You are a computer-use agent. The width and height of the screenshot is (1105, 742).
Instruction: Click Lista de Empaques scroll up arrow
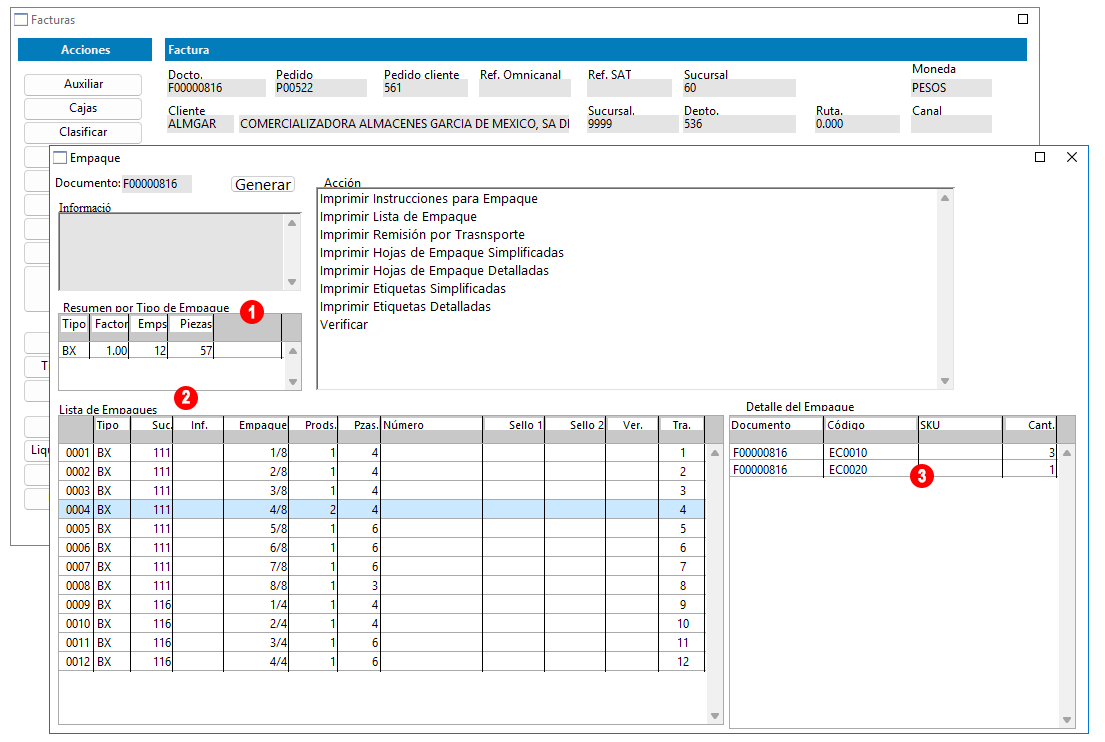coord(715,453)
